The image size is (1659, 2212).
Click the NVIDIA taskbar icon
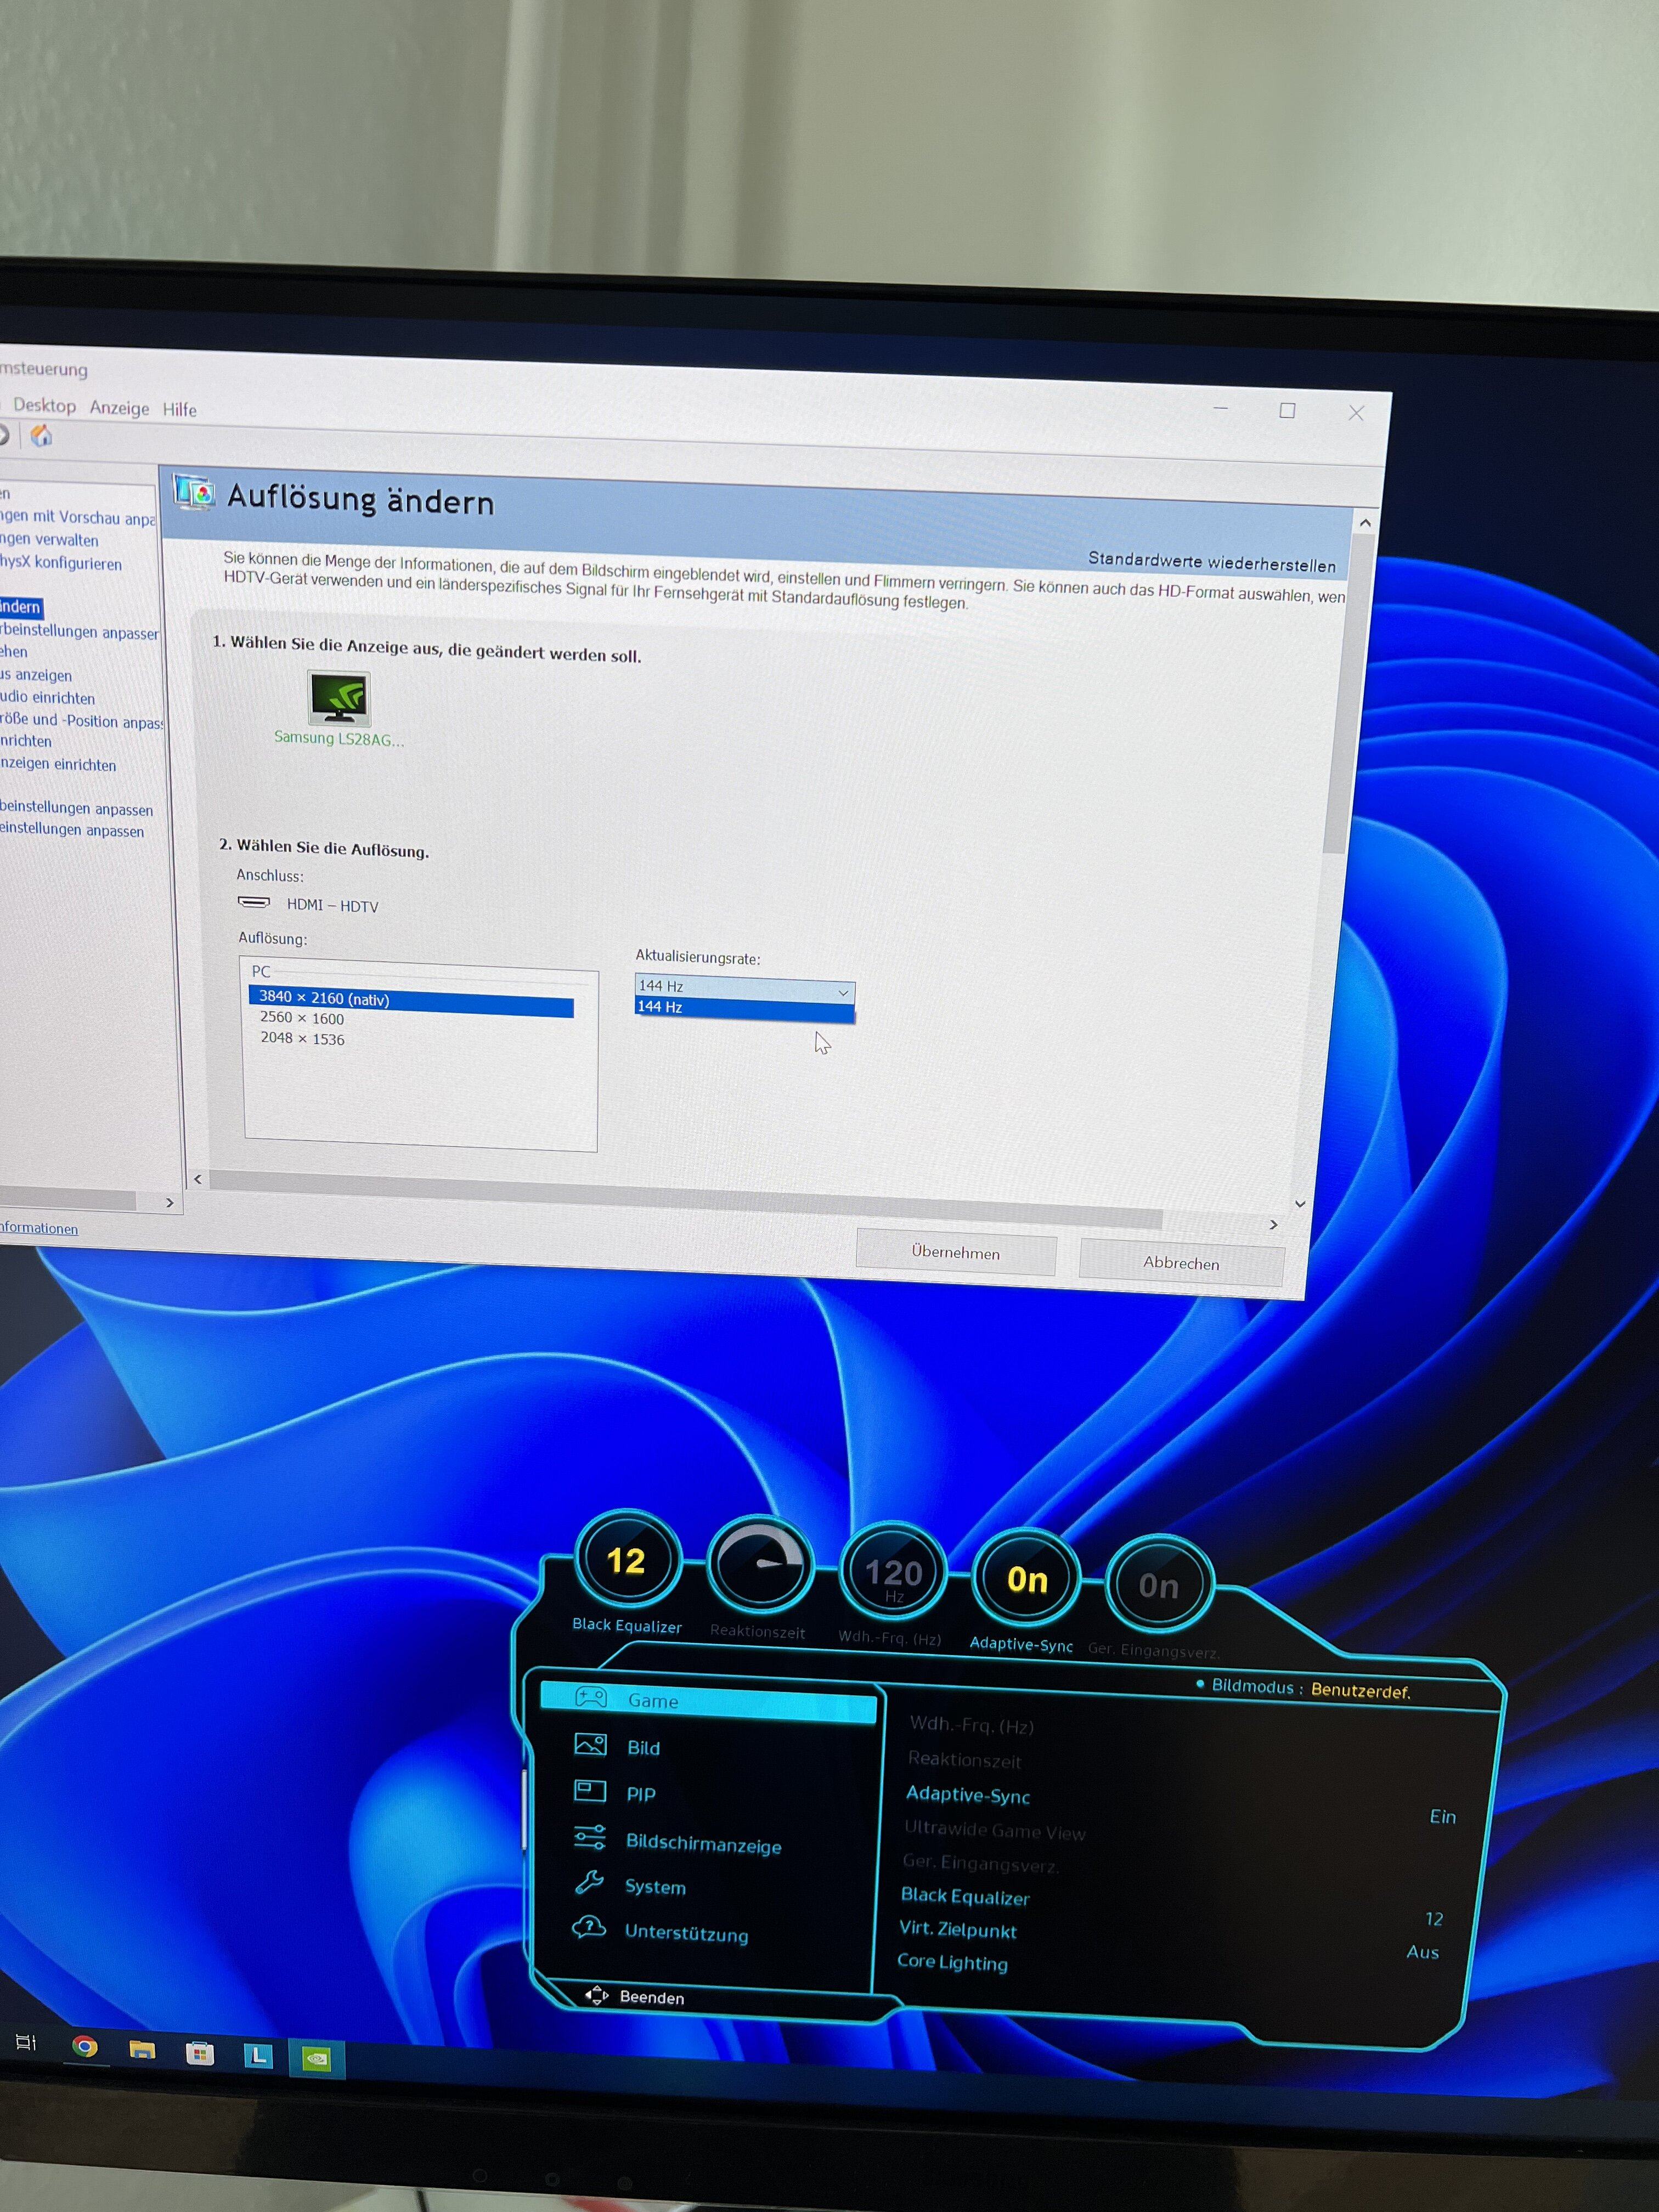click(x=317, y=2059)
